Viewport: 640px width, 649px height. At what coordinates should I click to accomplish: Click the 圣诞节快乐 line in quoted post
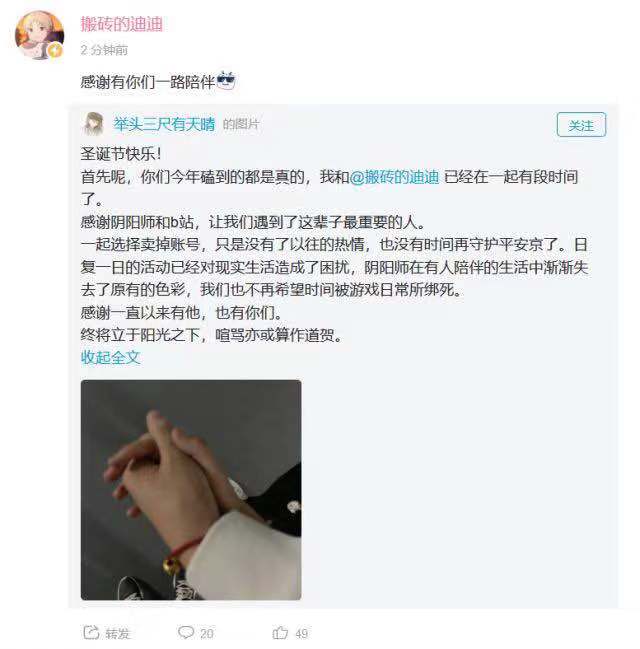pyautogui.click(x=120, y=154)
